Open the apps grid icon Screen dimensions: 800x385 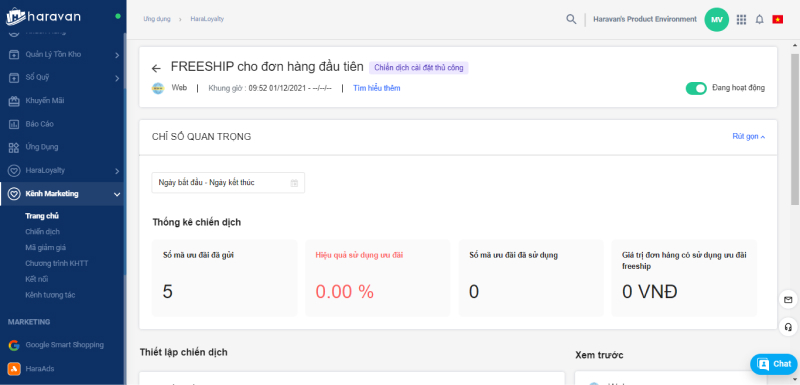741,19
